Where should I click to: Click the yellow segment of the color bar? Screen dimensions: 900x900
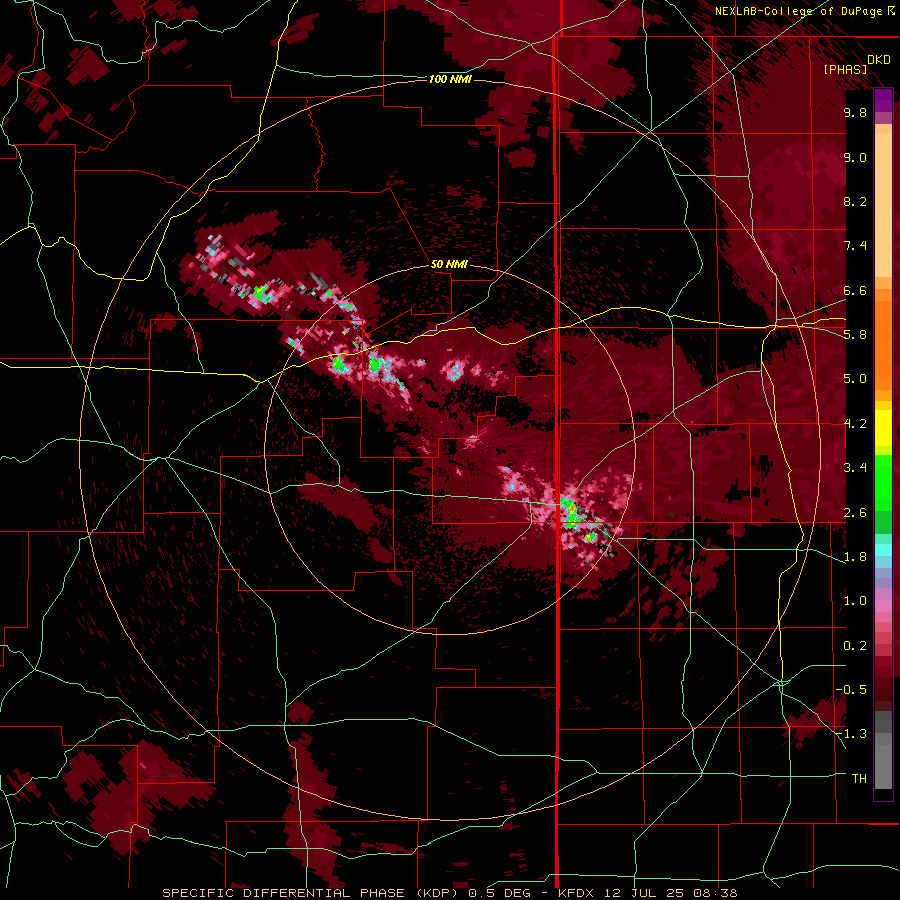coord(883,428)
